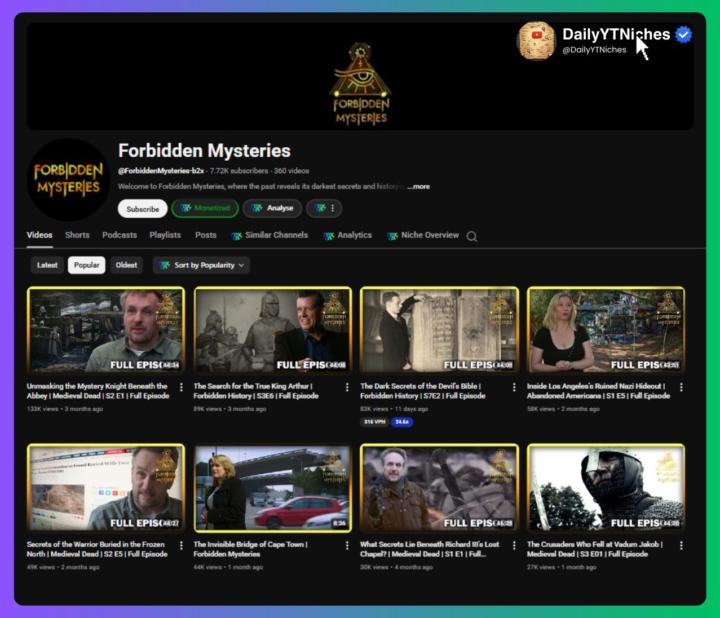Click the Forbidden Mysteries round channel avatar
The width and height of the screenshot is (720, 618).
click(x=68, y=179)
